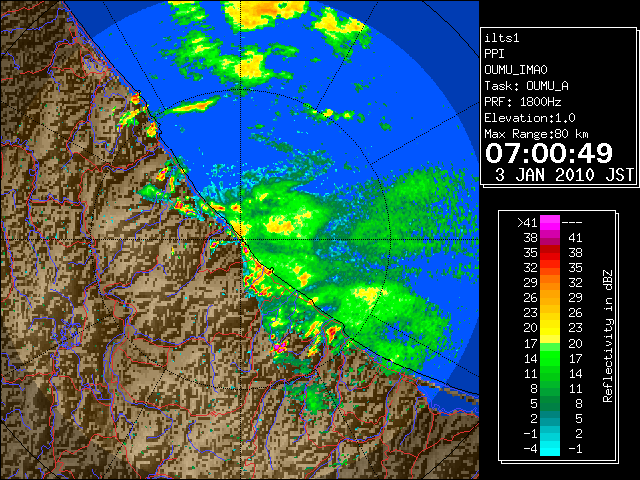Screen dimensions: 640x480
Task: Select the PPI scan type text
Action: coord(494,54)
